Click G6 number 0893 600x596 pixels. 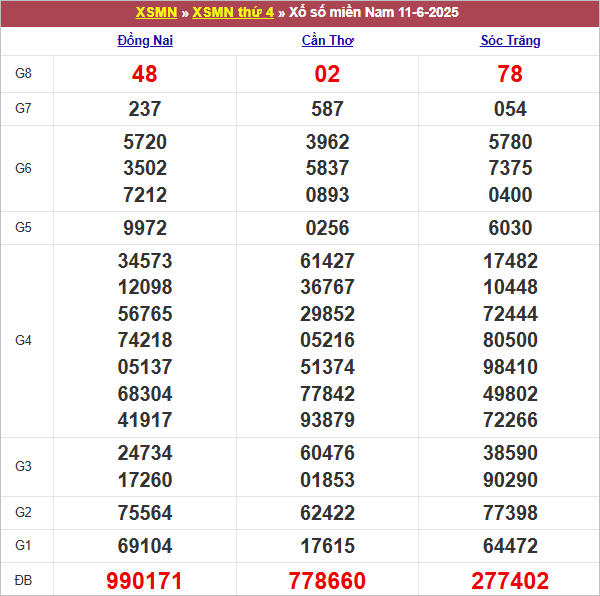point(327,195)
